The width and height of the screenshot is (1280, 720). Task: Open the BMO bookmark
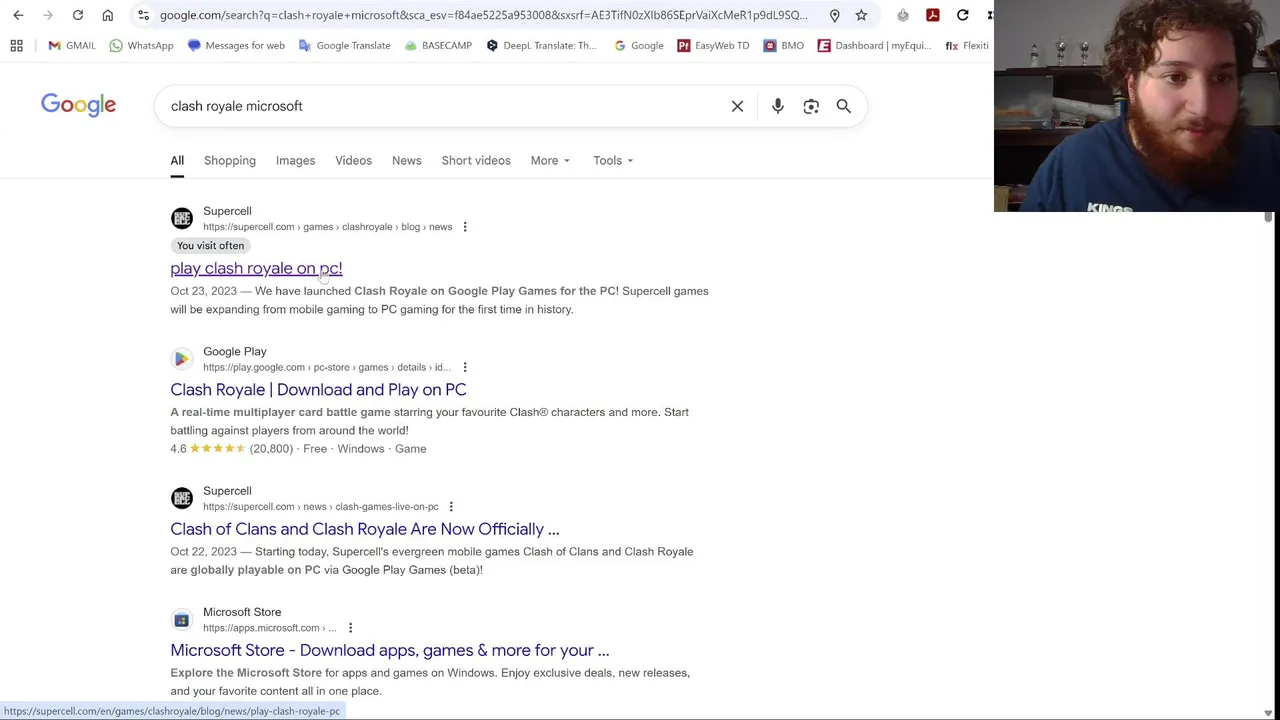click(783, 45)
